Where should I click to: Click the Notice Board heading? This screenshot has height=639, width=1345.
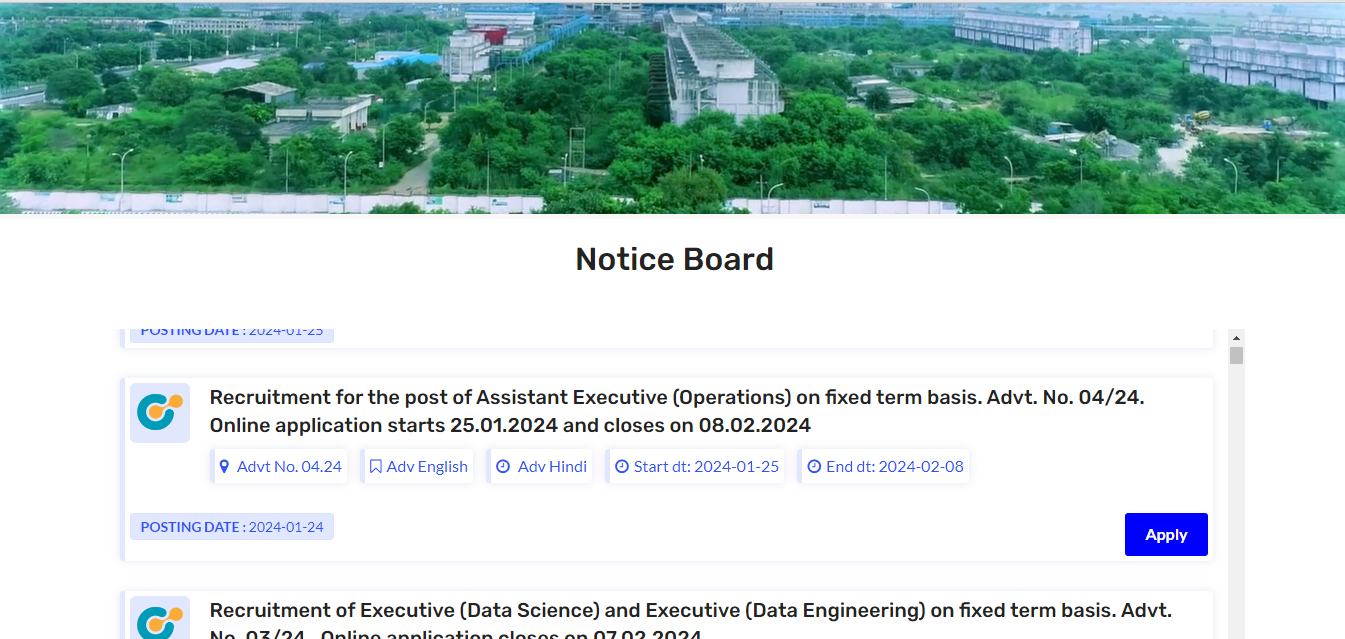pyautogui.click(x=674, y=260)
